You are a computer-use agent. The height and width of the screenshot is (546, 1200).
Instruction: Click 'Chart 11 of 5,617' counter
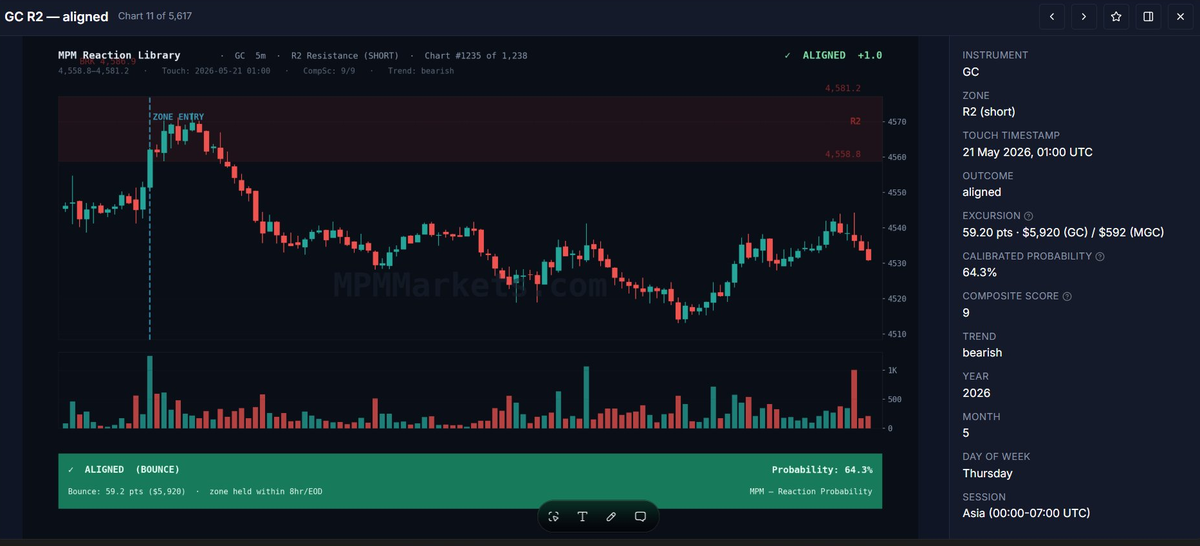155,17
